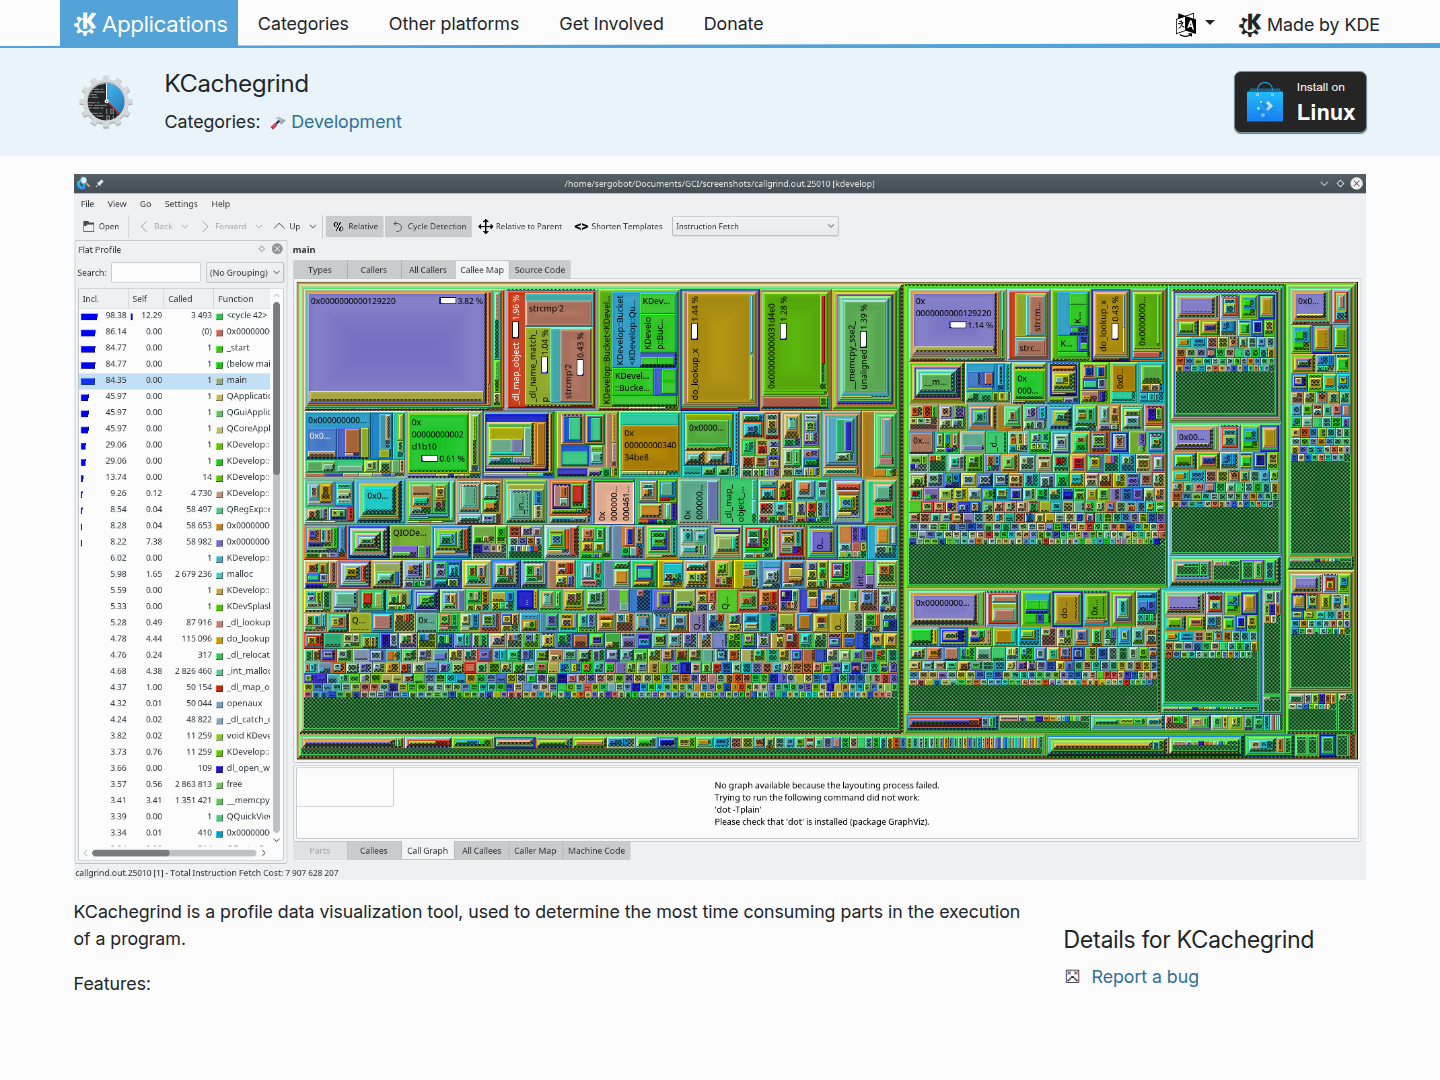The width and height of the screenshot is (1440, 1080).
Task: Expand the Up dropdown arrow
Action: [x=313, y=226]
